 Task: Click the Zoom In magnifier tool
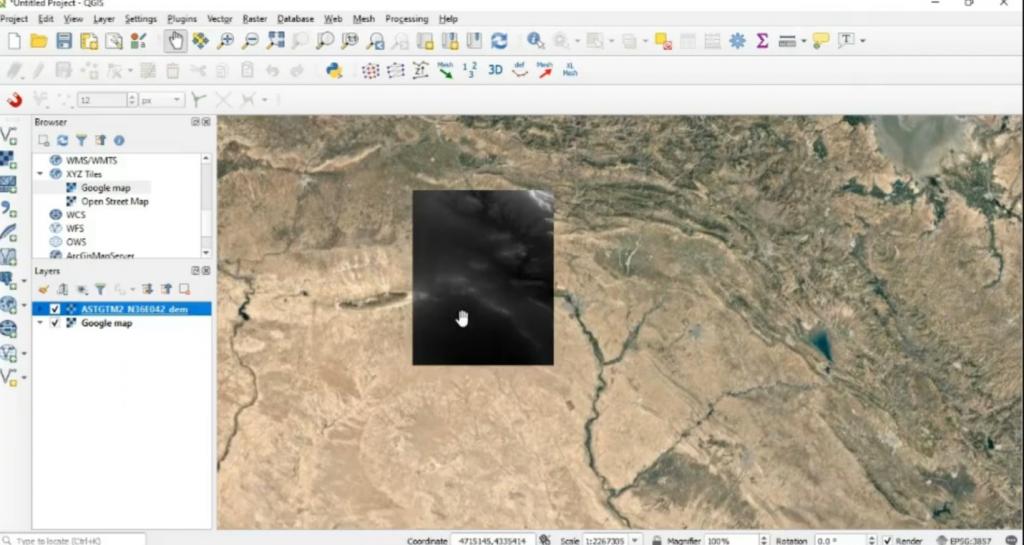click(x=226, y=41)
